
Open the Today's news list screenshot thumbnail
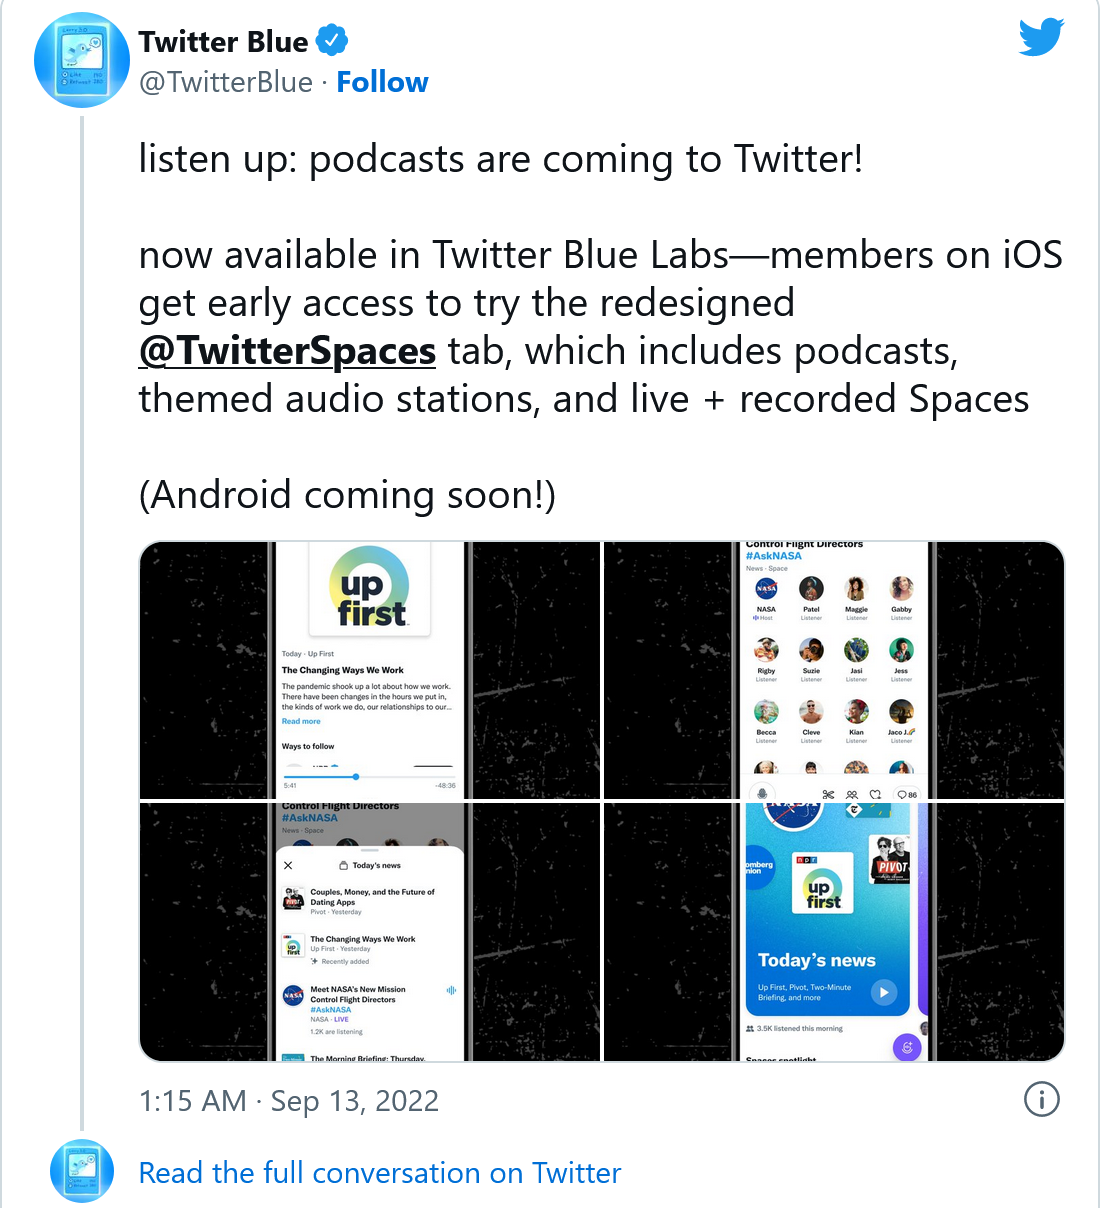point(369,932)
